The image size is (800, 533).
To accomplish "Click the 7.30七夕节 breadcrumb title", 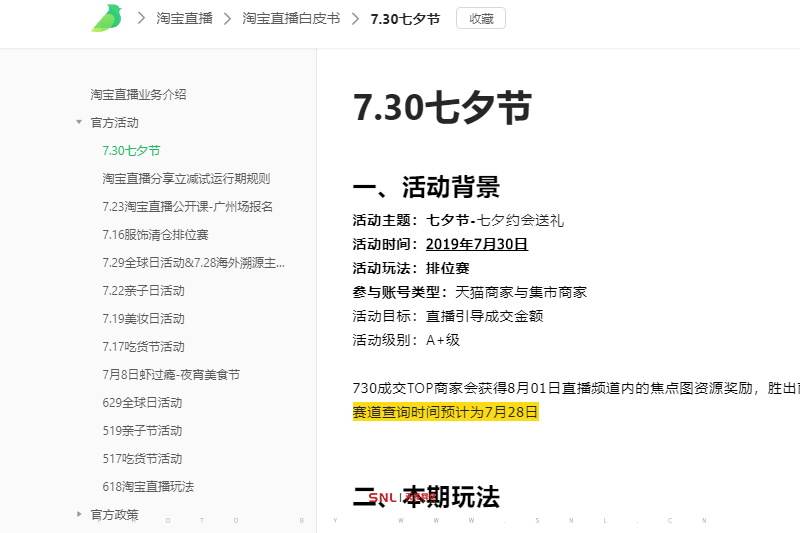I will [405, 19].
